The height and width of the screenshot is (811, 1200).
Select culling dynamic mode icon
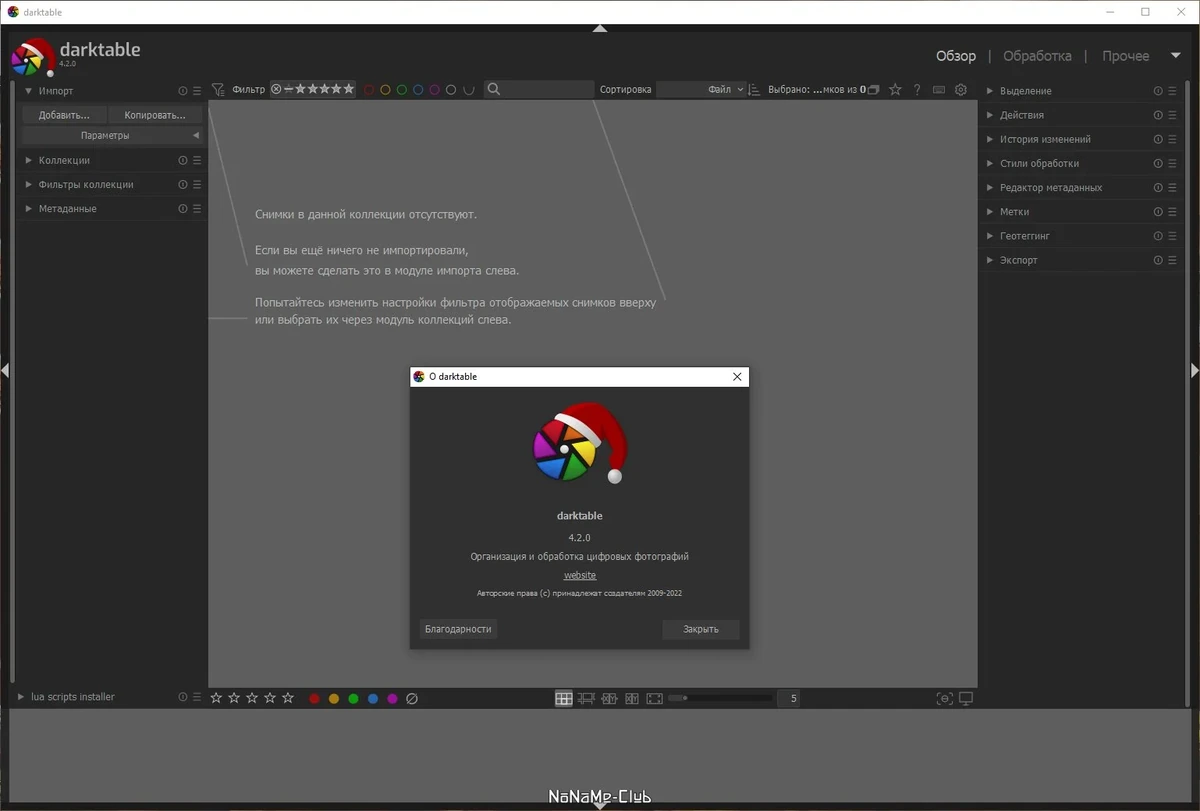point(632,698)
